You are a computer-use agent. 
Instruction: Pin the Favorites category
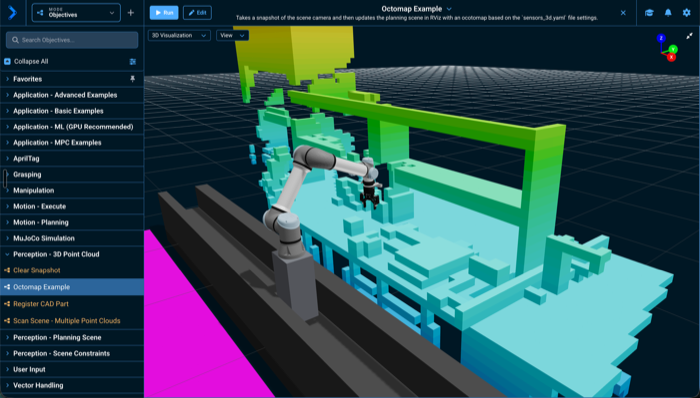[x=133, y=79]
